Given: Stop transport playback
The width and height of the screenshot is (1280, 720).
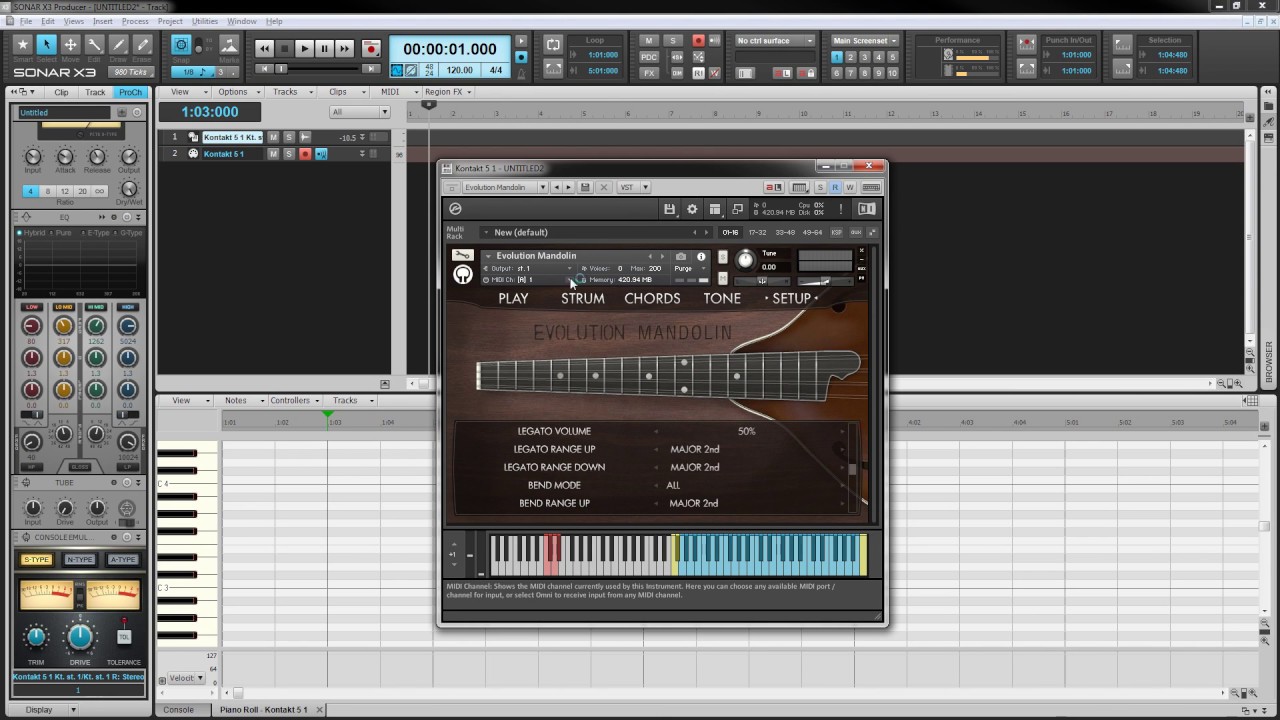Looking at the screenshot, I should (x=284, y=48).
